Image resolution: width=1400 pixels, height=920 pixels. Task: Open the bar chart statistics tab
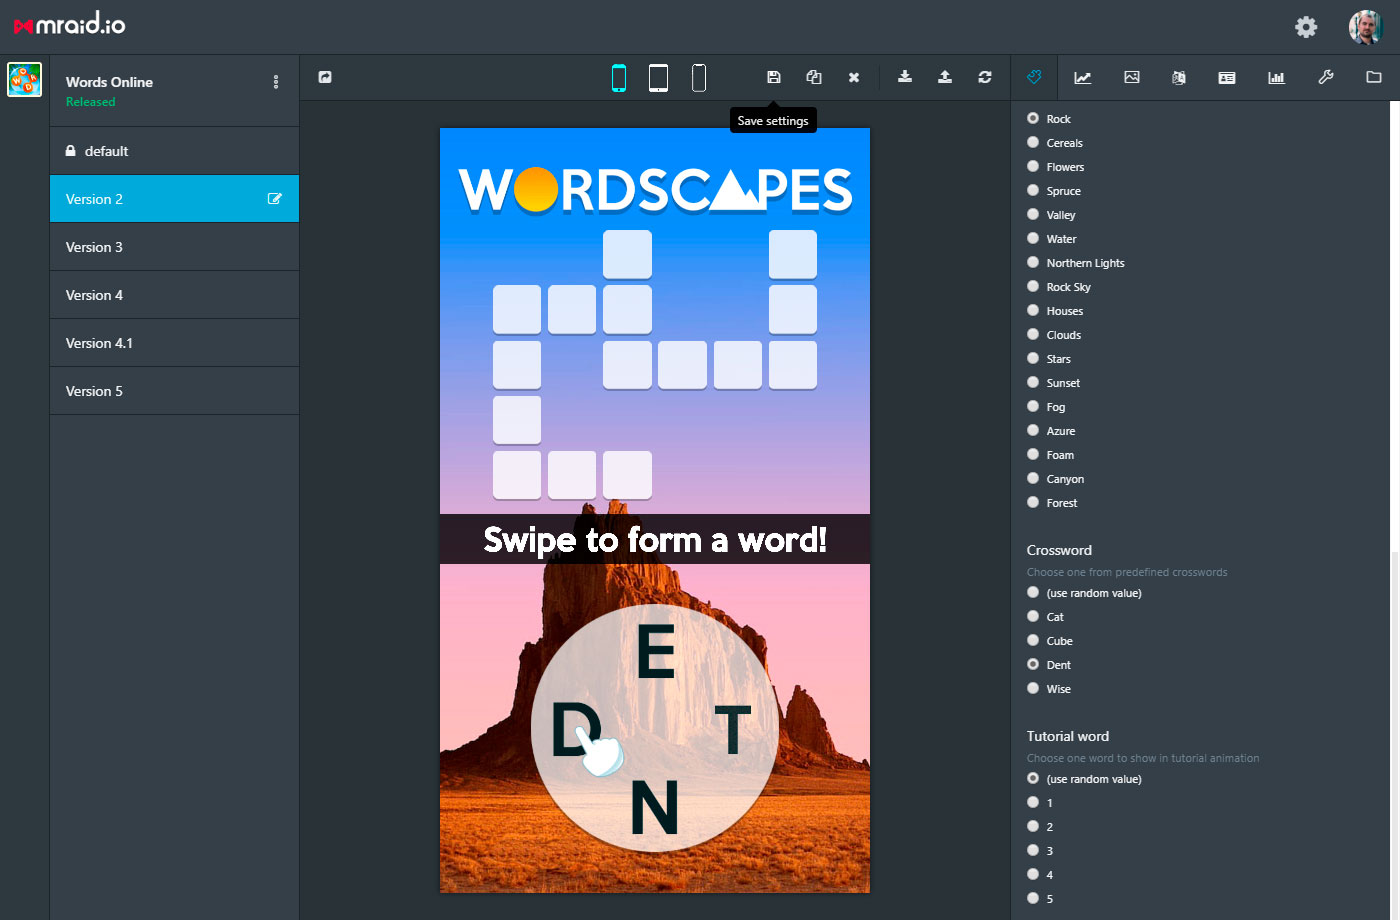coord(1276,77)
